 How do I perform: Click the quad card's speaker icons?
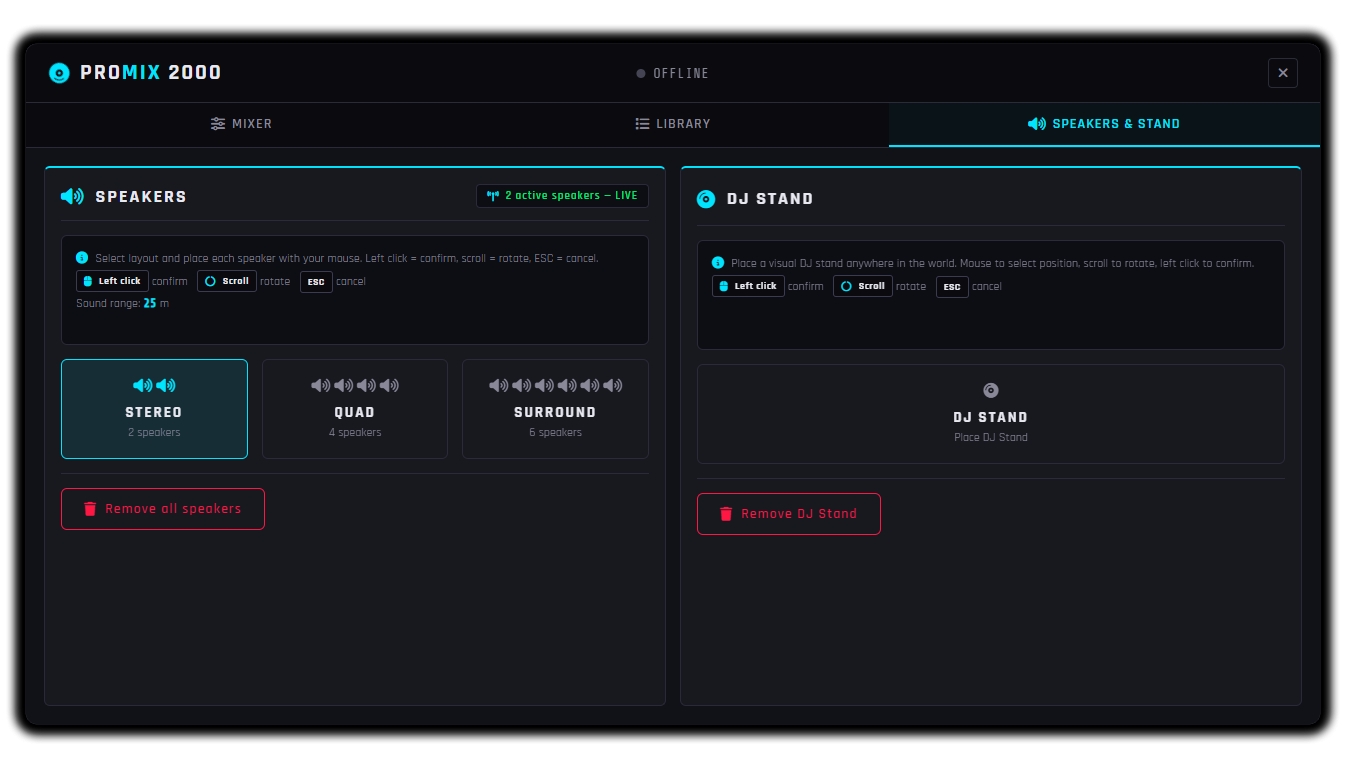tap(355, 385)
